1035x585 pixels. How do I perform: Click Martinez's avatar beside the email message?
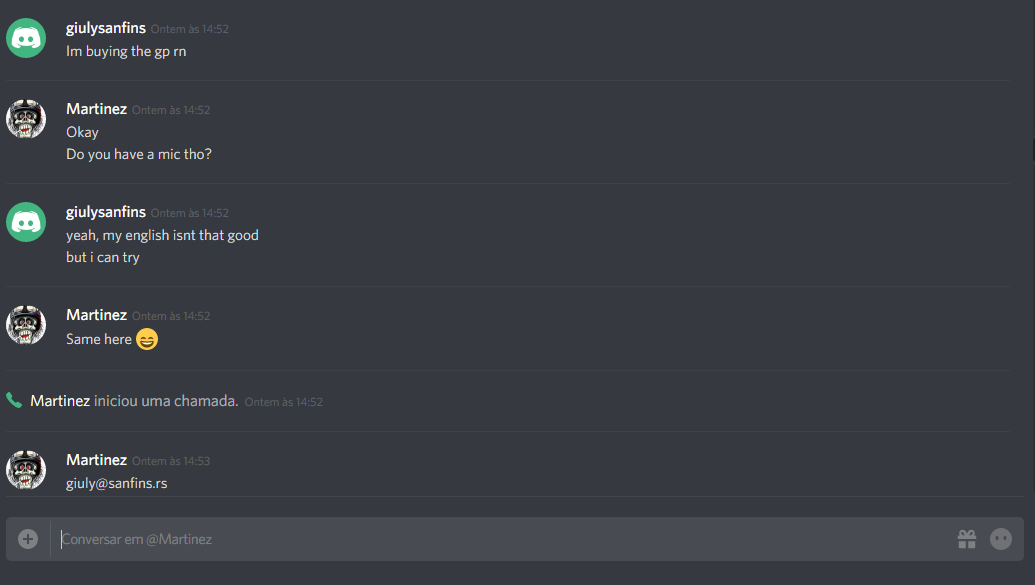(26, 469)
